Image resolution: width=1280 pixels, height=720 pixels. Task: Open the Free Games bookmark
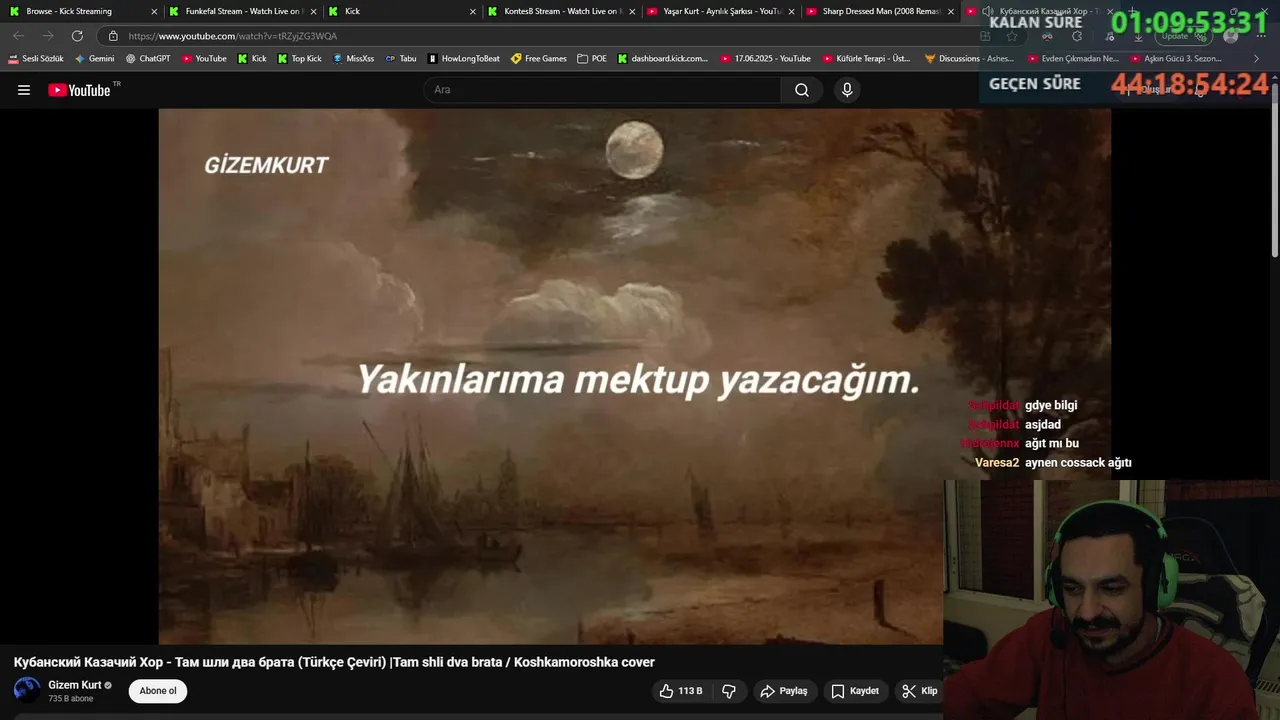click(x=539, y=59)
